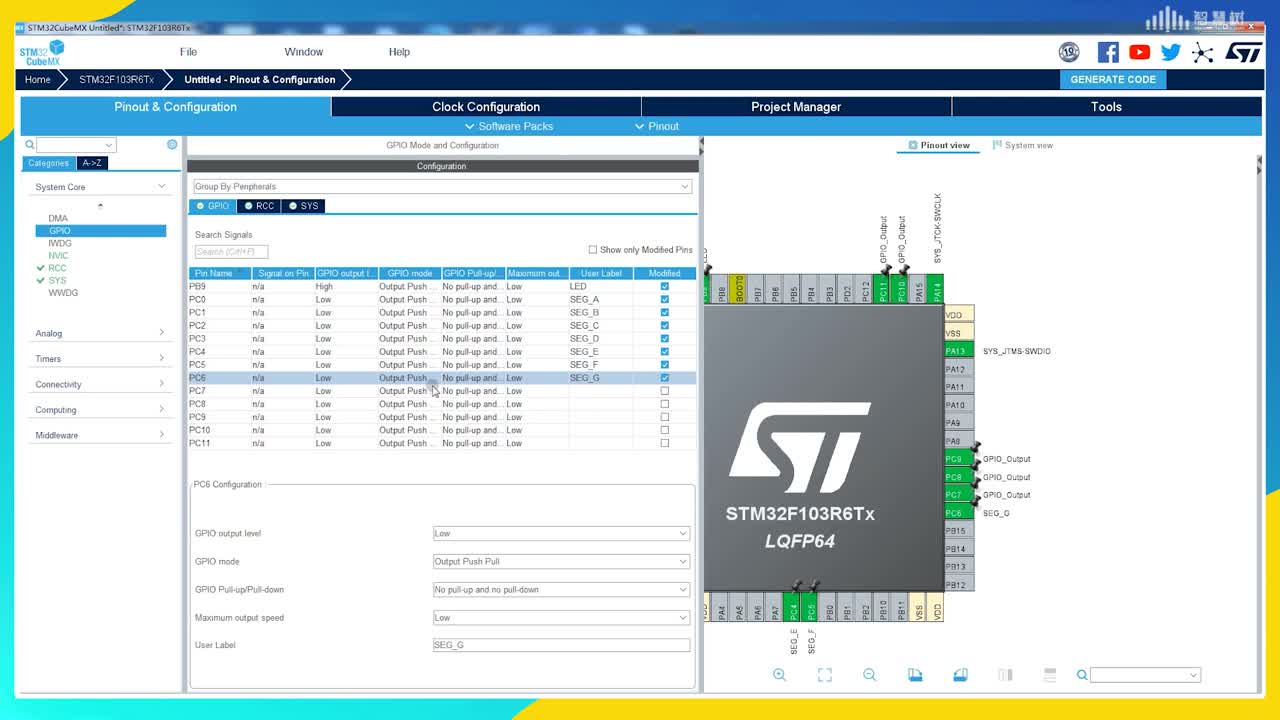Rotate chip clockwise icon
The width and height of the screenshot is (1280, 720).
[915, 675]
